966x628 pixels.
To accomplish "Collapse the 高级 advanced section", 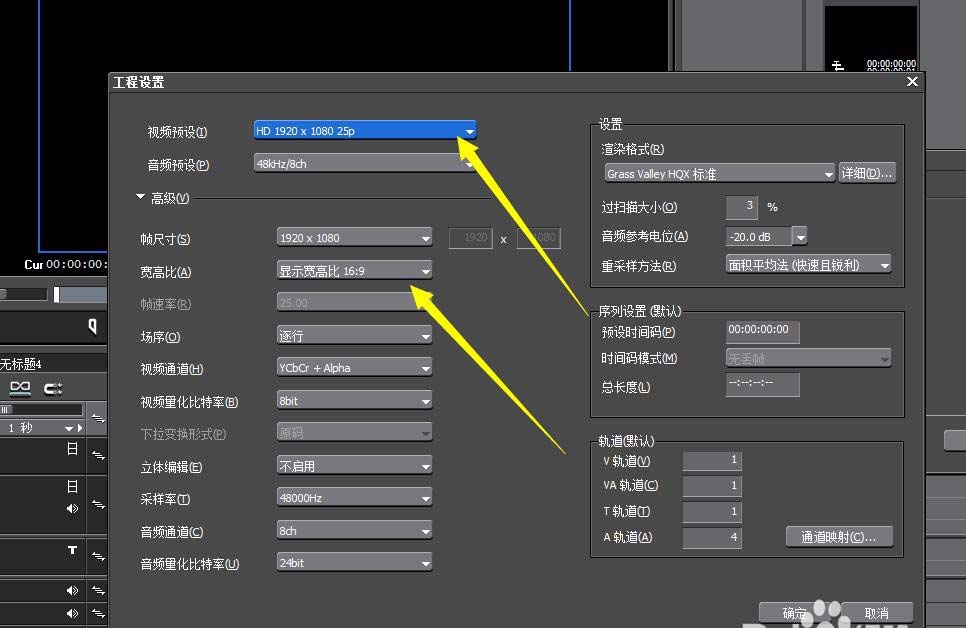I will 140,197.
